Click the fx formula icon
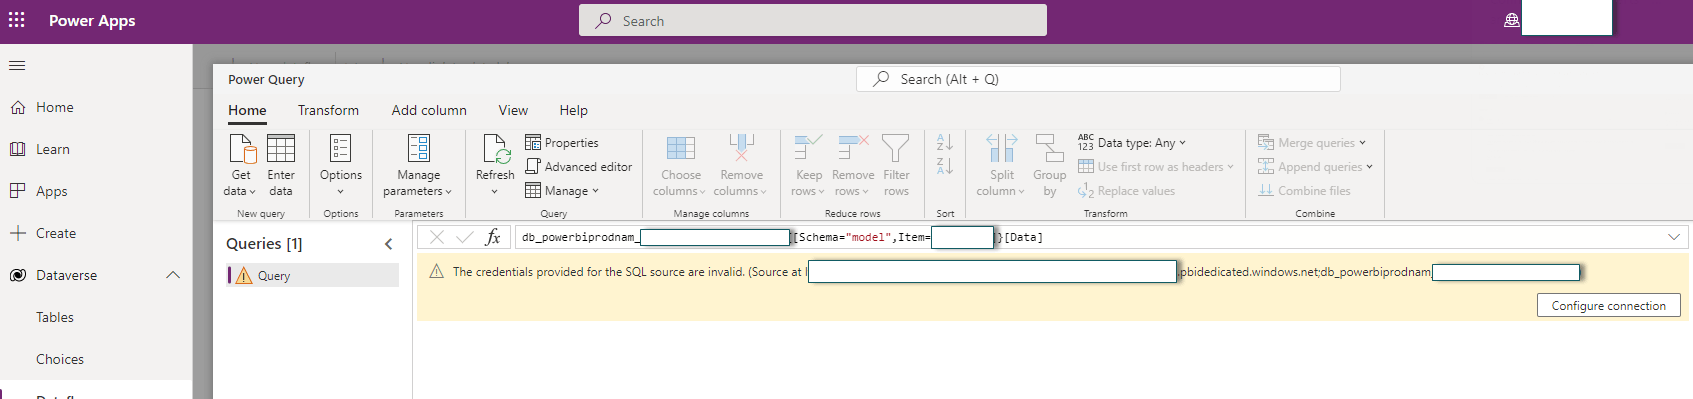Screen dimensions: 1693x399 pyautogui.click(x=492, y=237)
